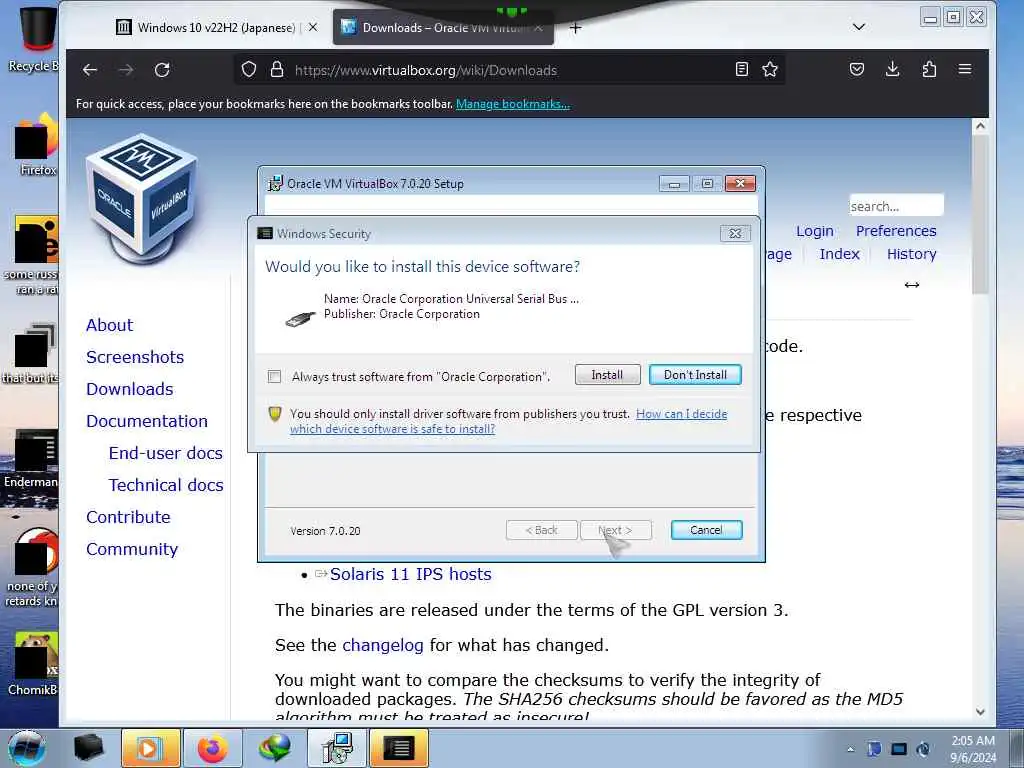Click the taskbar clock 2:05 AM
The height and width of the screenshot is (768, 1024).
(x=973, y=749)
